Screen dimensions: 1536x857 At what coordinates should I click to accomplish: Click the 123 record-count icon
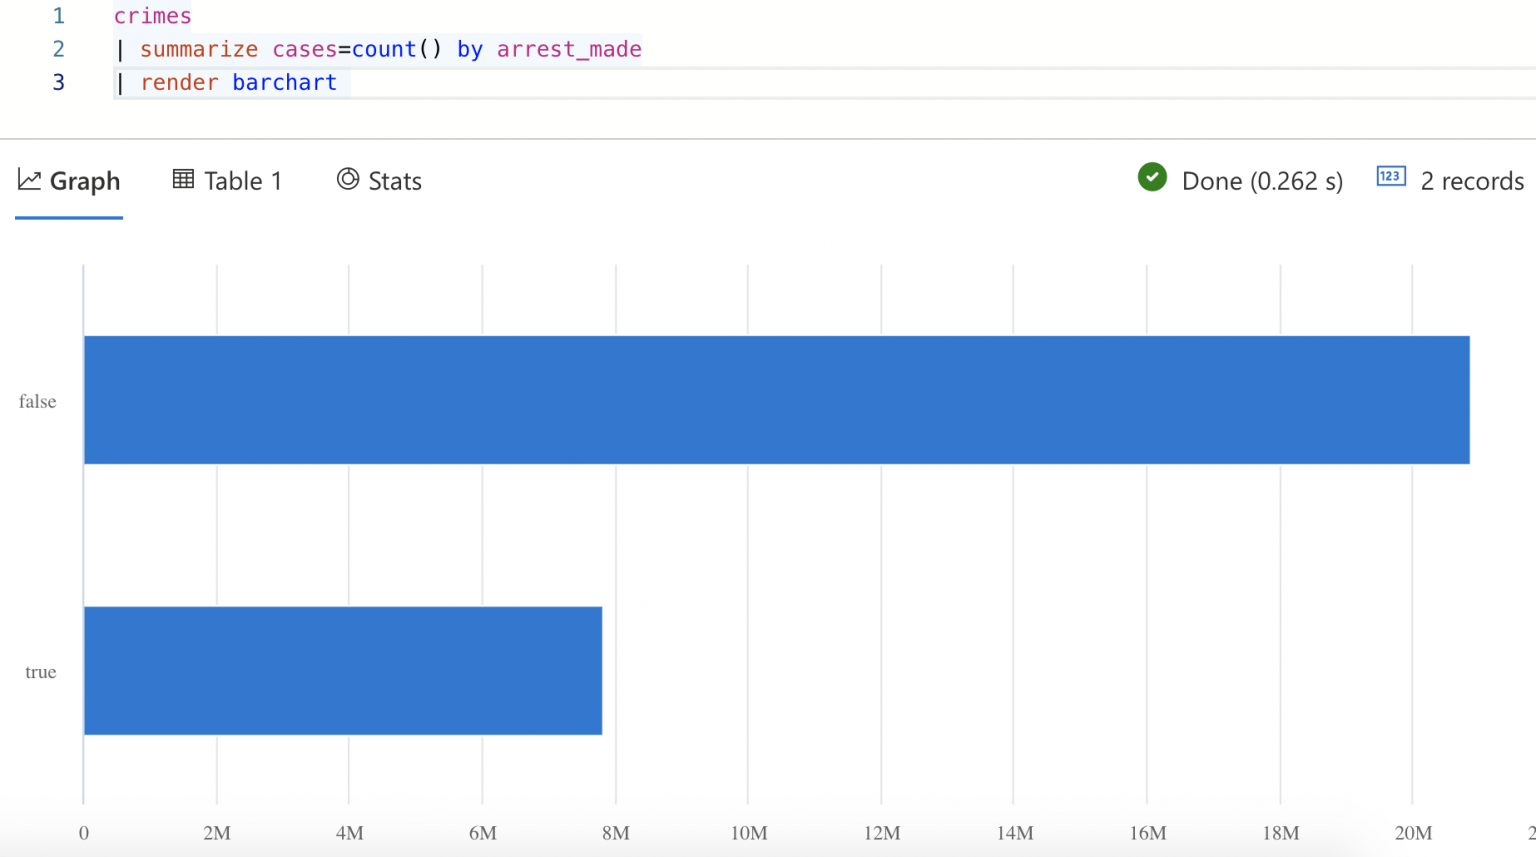point(1390,176)
